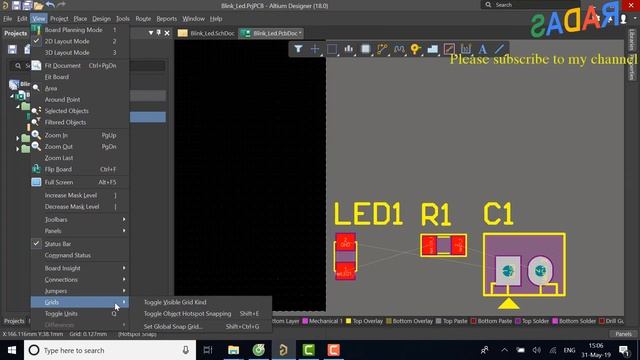Click the save icon in Projects panel
Image resolution: width=640 pixels, height=360 pixels.
12,49
